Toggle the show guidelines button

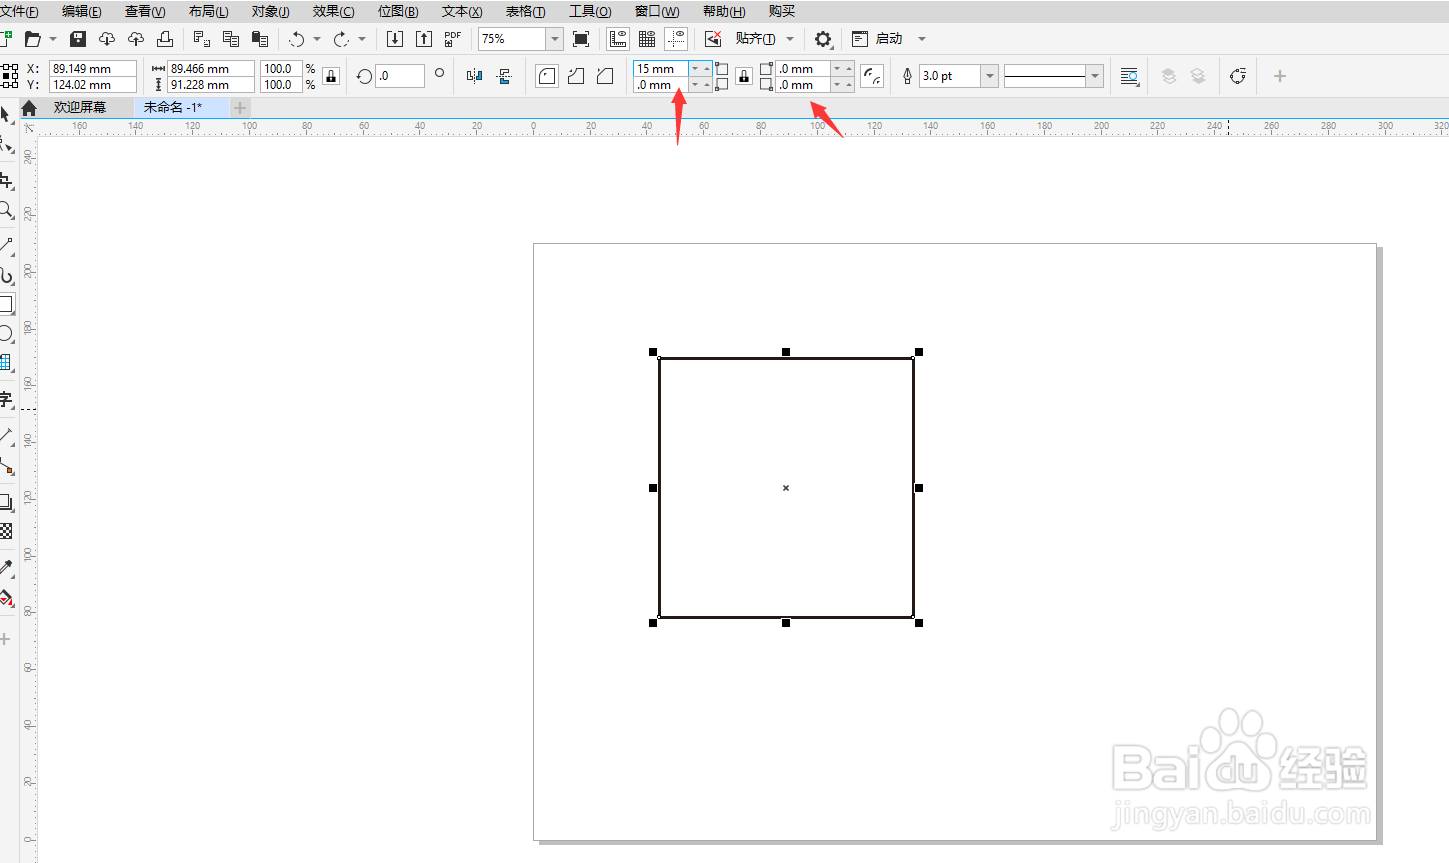coord(676,39)
